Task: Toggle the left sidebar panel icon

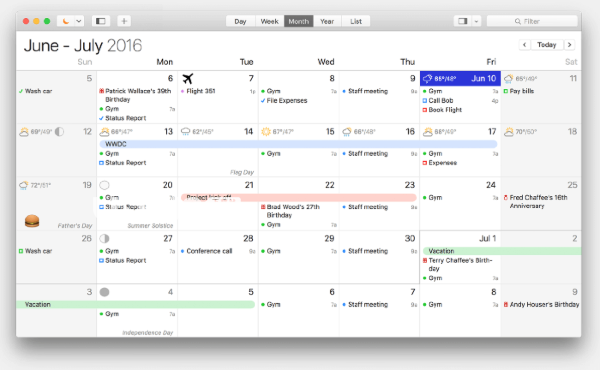Action: point(101,21)
